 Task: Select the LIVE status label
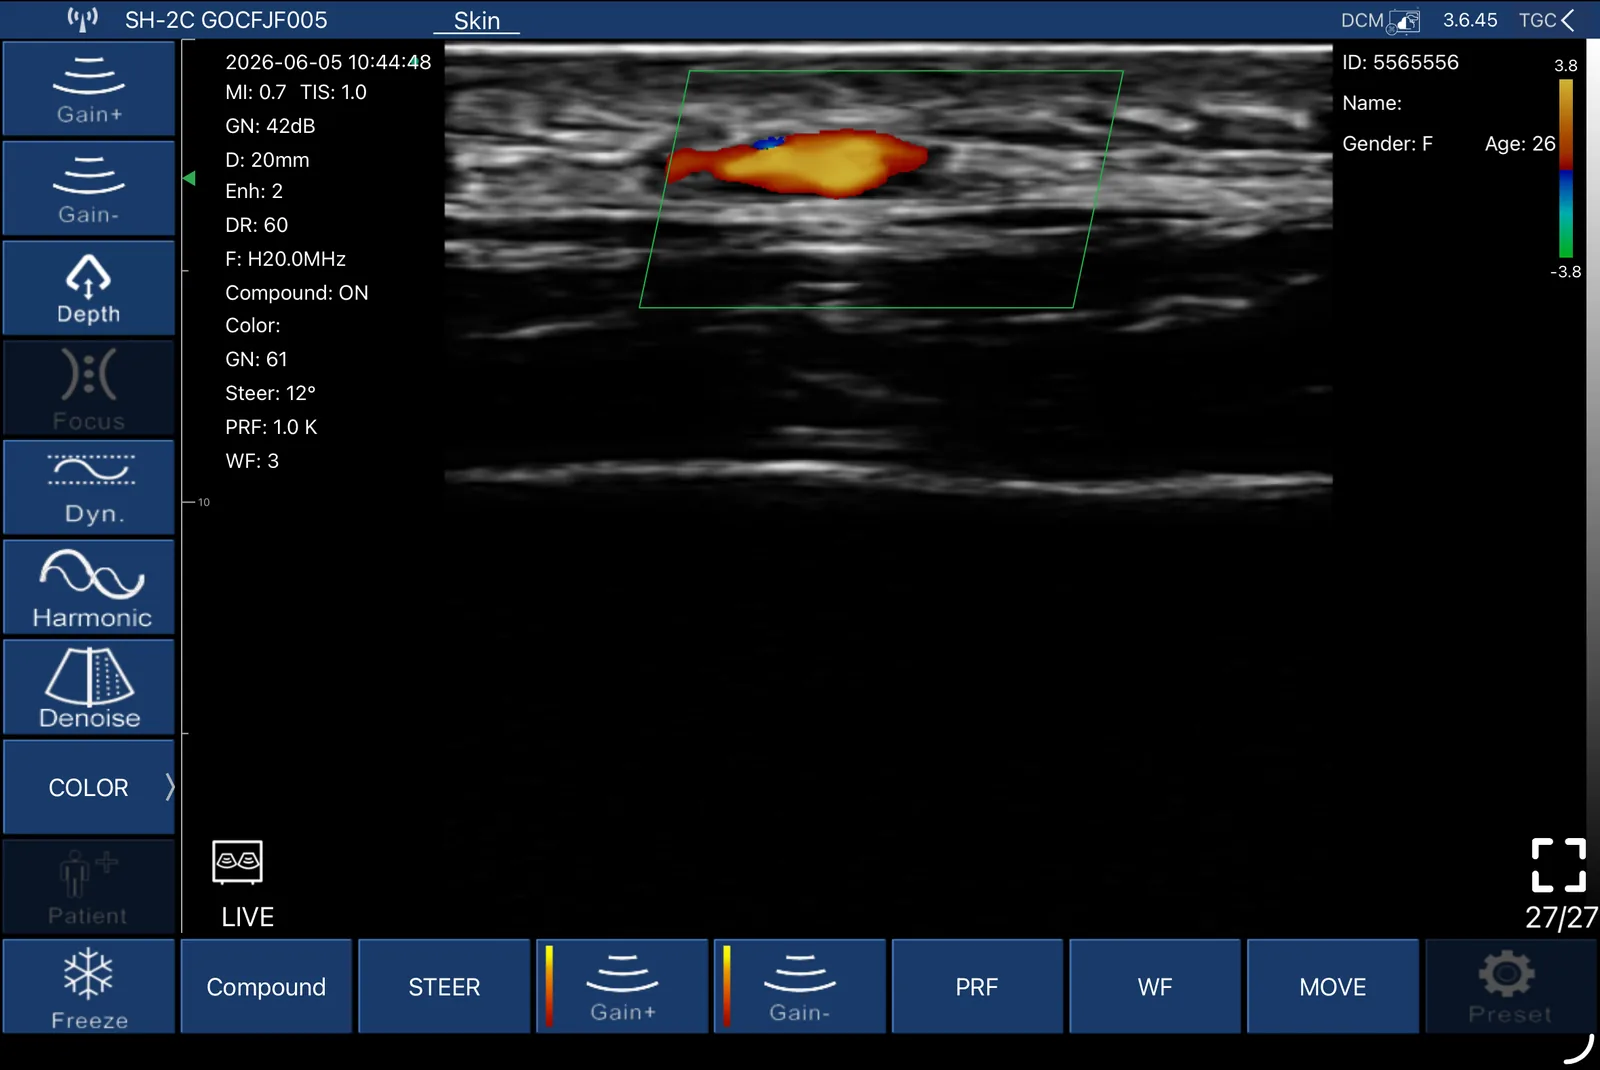pos(248,917)
